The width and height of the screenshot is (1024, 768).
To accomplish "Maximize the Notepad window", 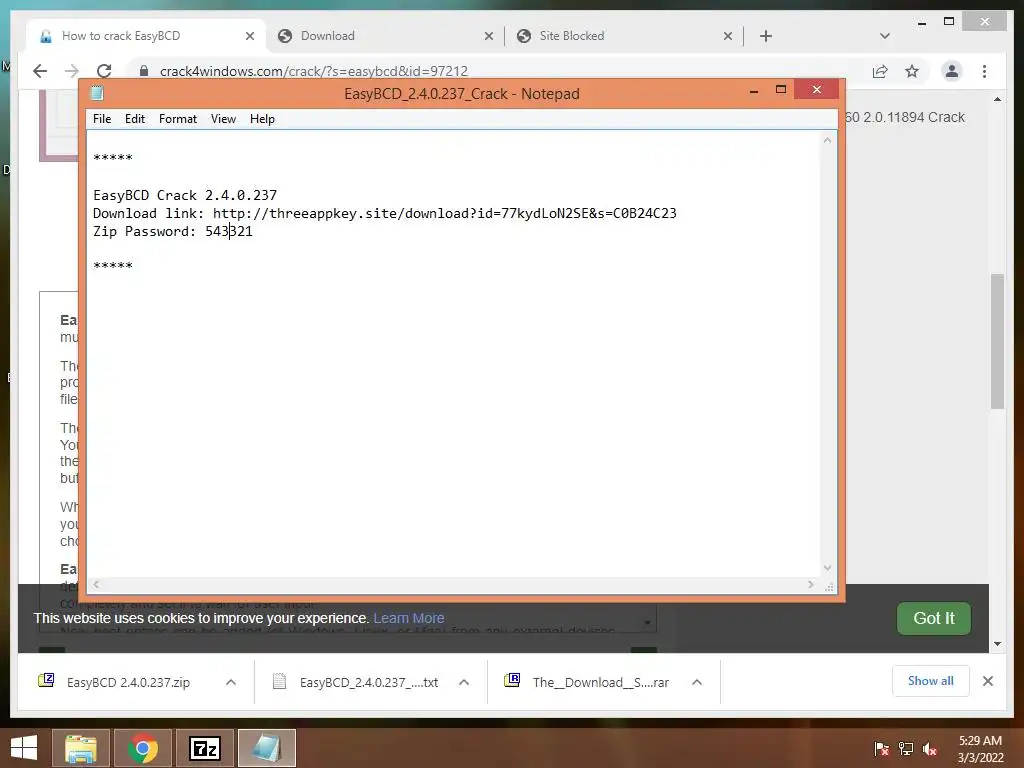I will [x=780, y=91].
